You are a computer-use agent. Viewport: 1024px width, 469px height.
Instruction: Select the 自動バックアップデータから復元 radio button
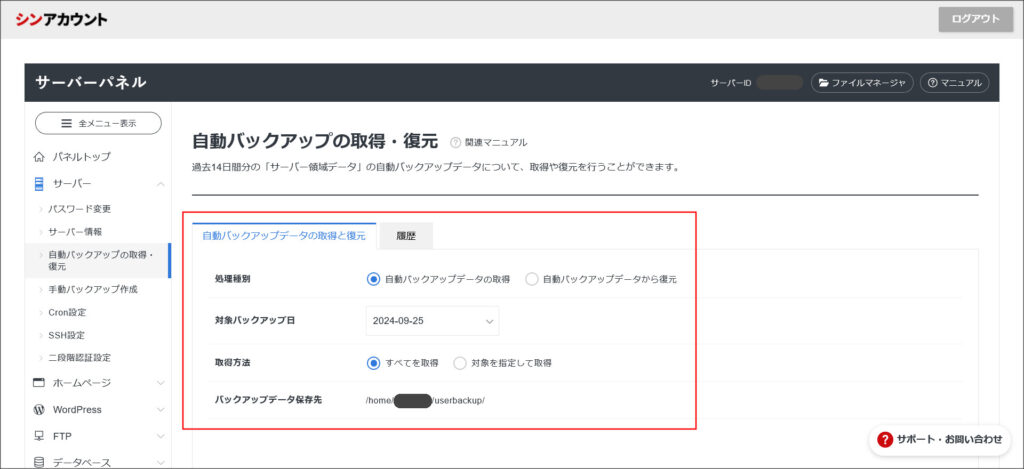point(532,279)
